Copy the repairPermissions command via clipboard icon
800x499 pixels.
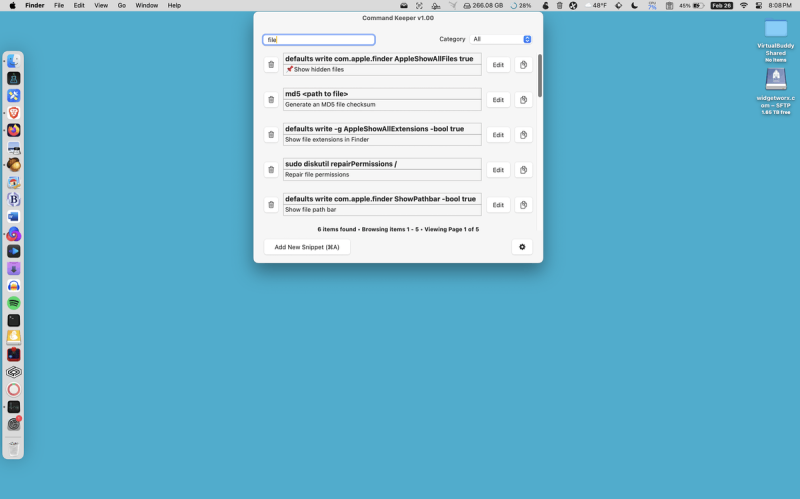523,170
